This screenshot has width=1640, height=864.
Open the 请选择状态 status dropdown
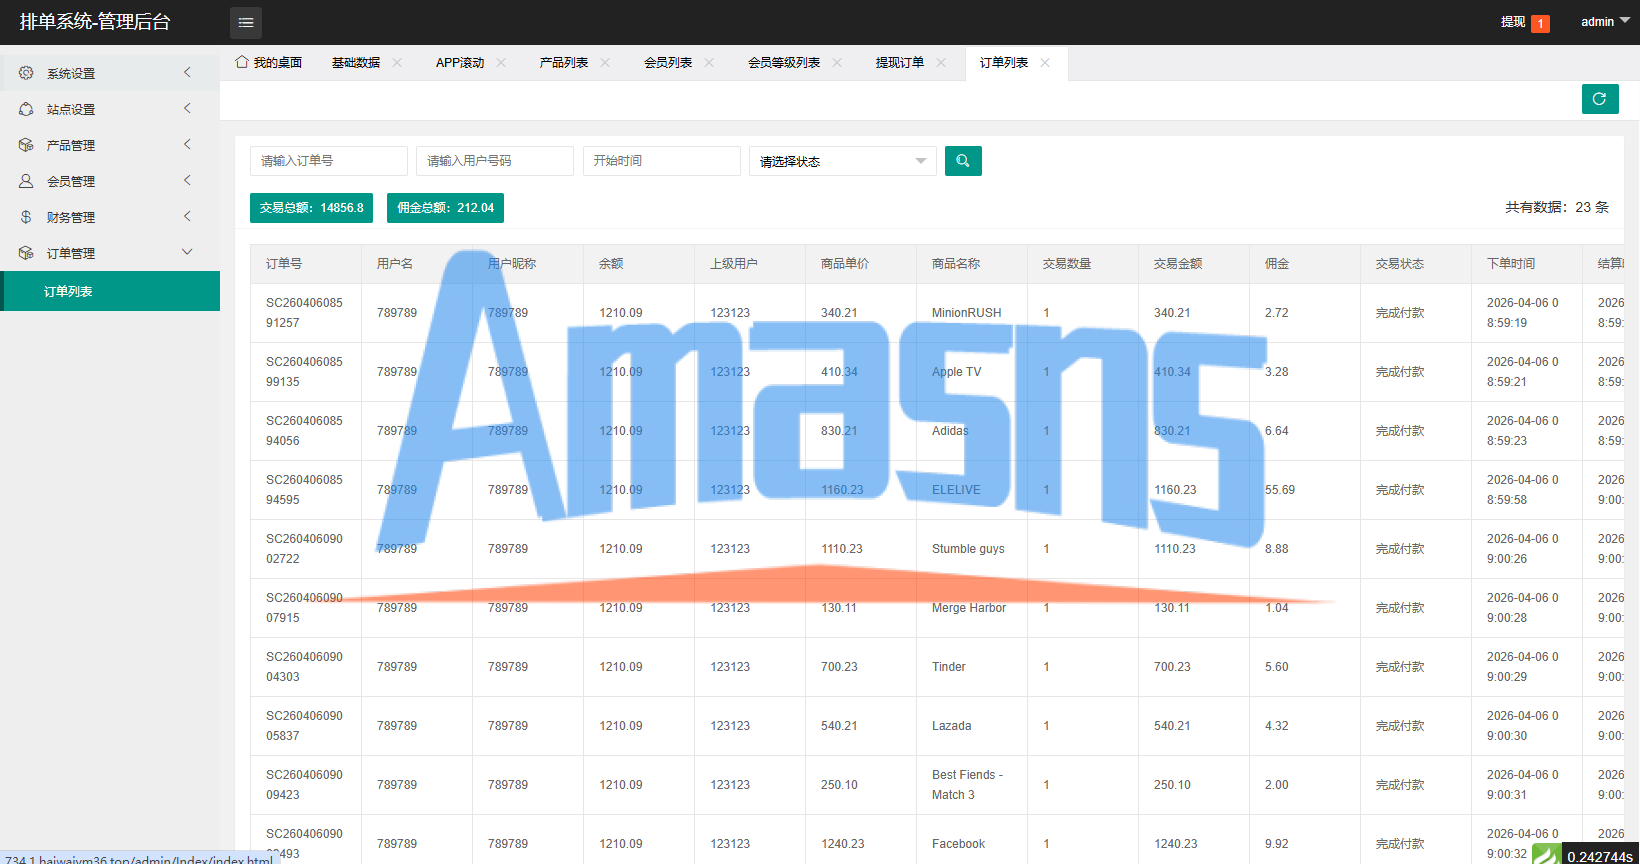tap(843, 161)
